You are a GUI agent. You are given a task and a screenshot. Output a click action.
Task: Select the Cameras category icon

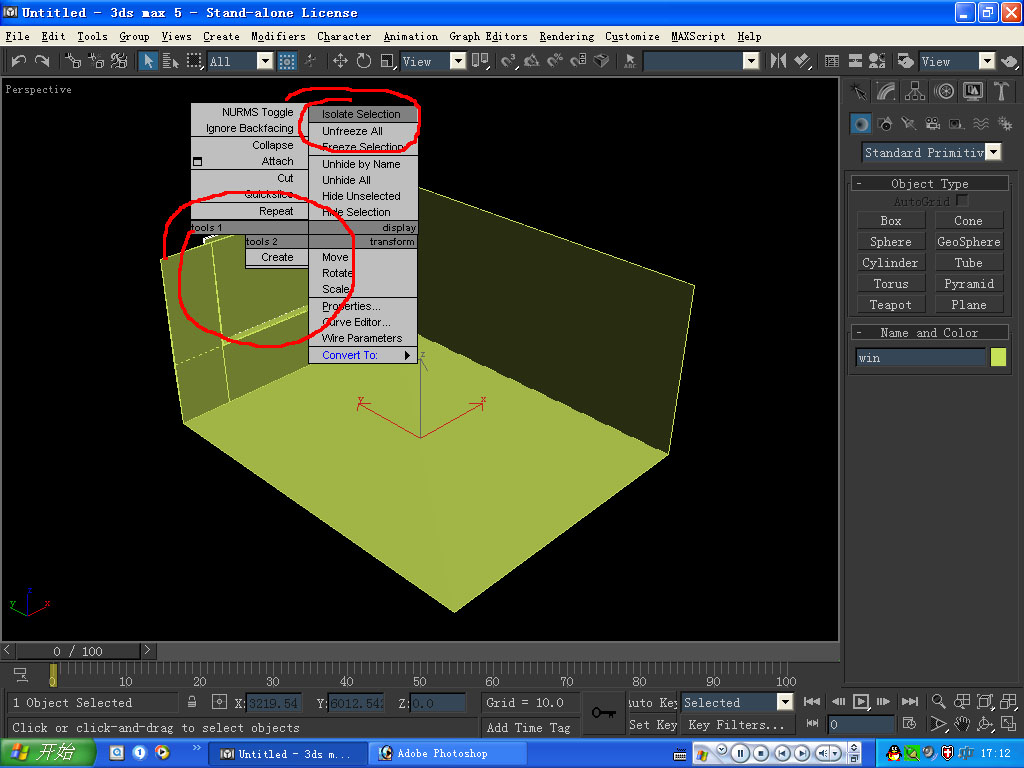pos(933,123)
